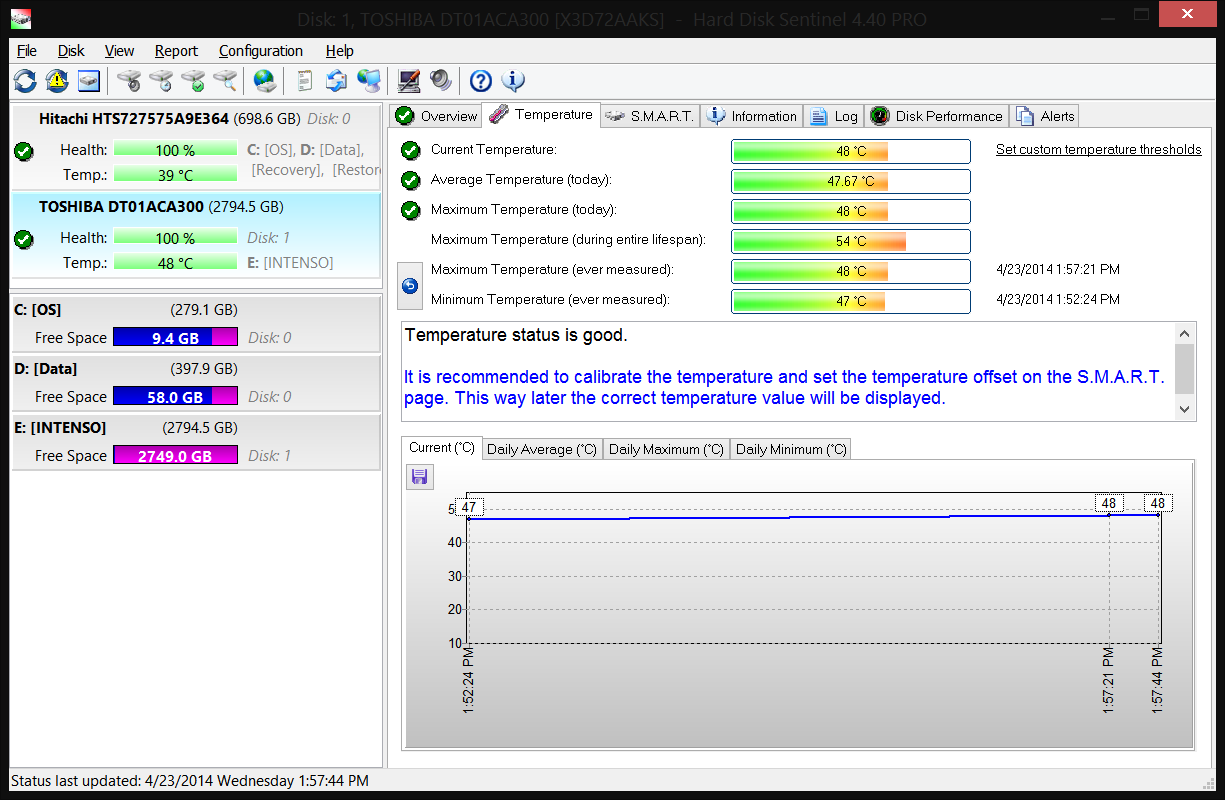Open the View menu
1225x800 pixels.
(x=119, y=51)
